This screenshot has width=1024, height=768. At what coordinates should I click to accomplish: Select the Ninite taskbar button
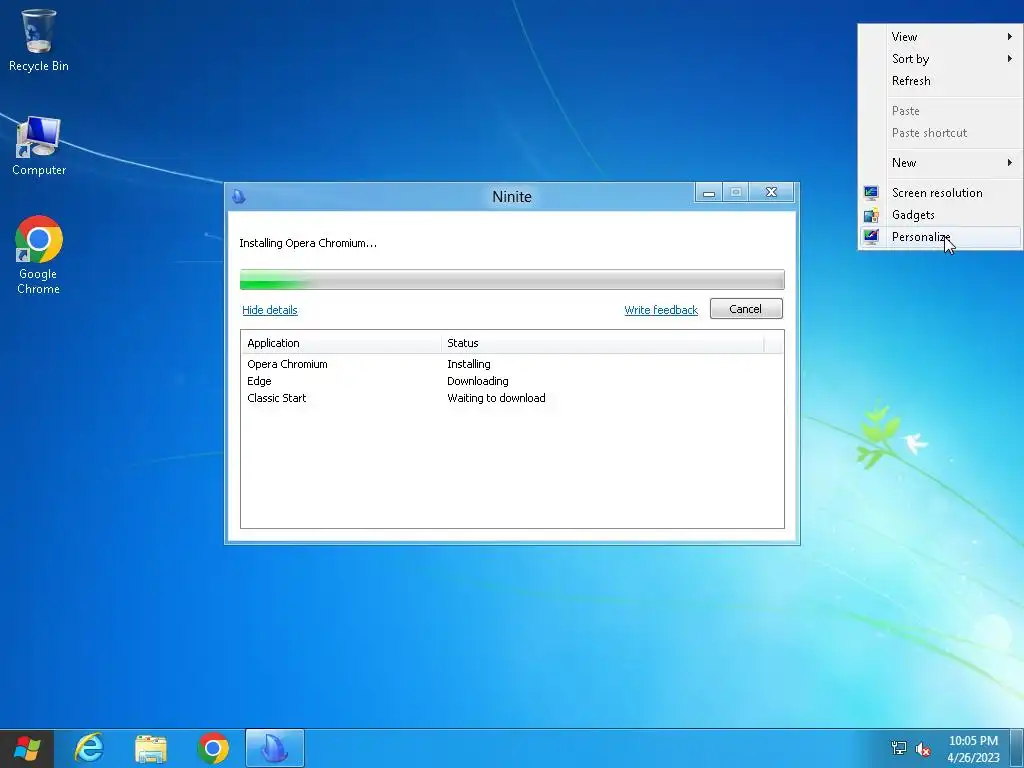pos(275,748)
